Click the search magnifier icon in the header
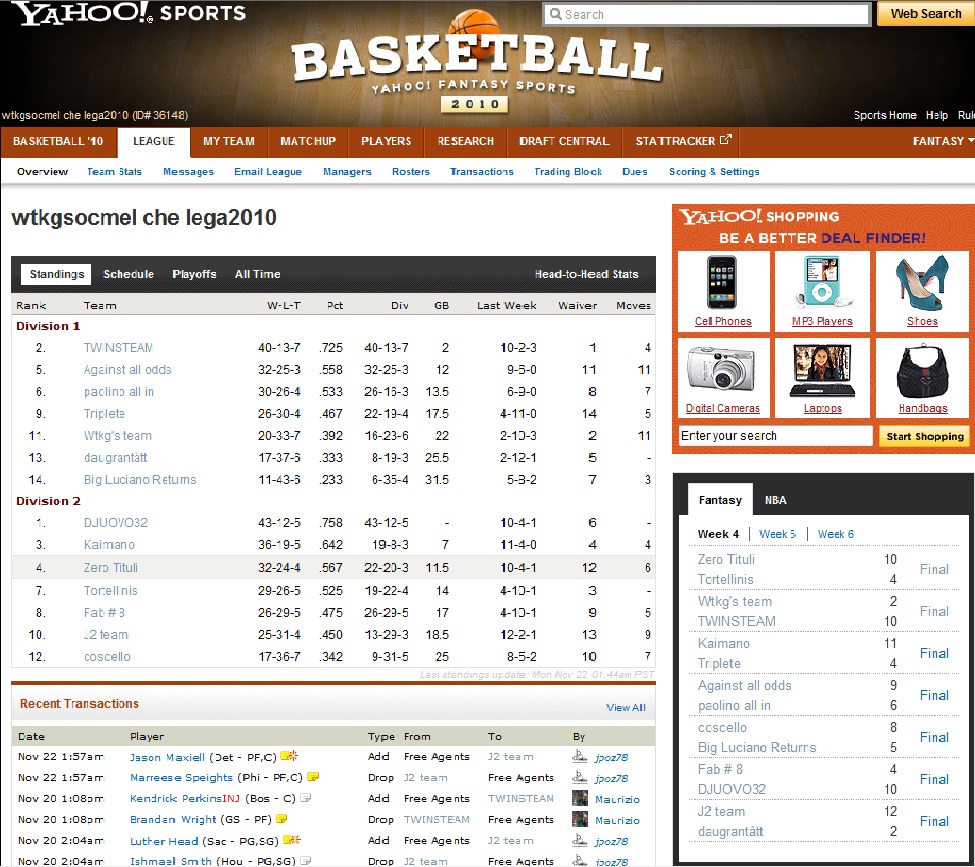 pyautogui.click(x=556, y=14)
